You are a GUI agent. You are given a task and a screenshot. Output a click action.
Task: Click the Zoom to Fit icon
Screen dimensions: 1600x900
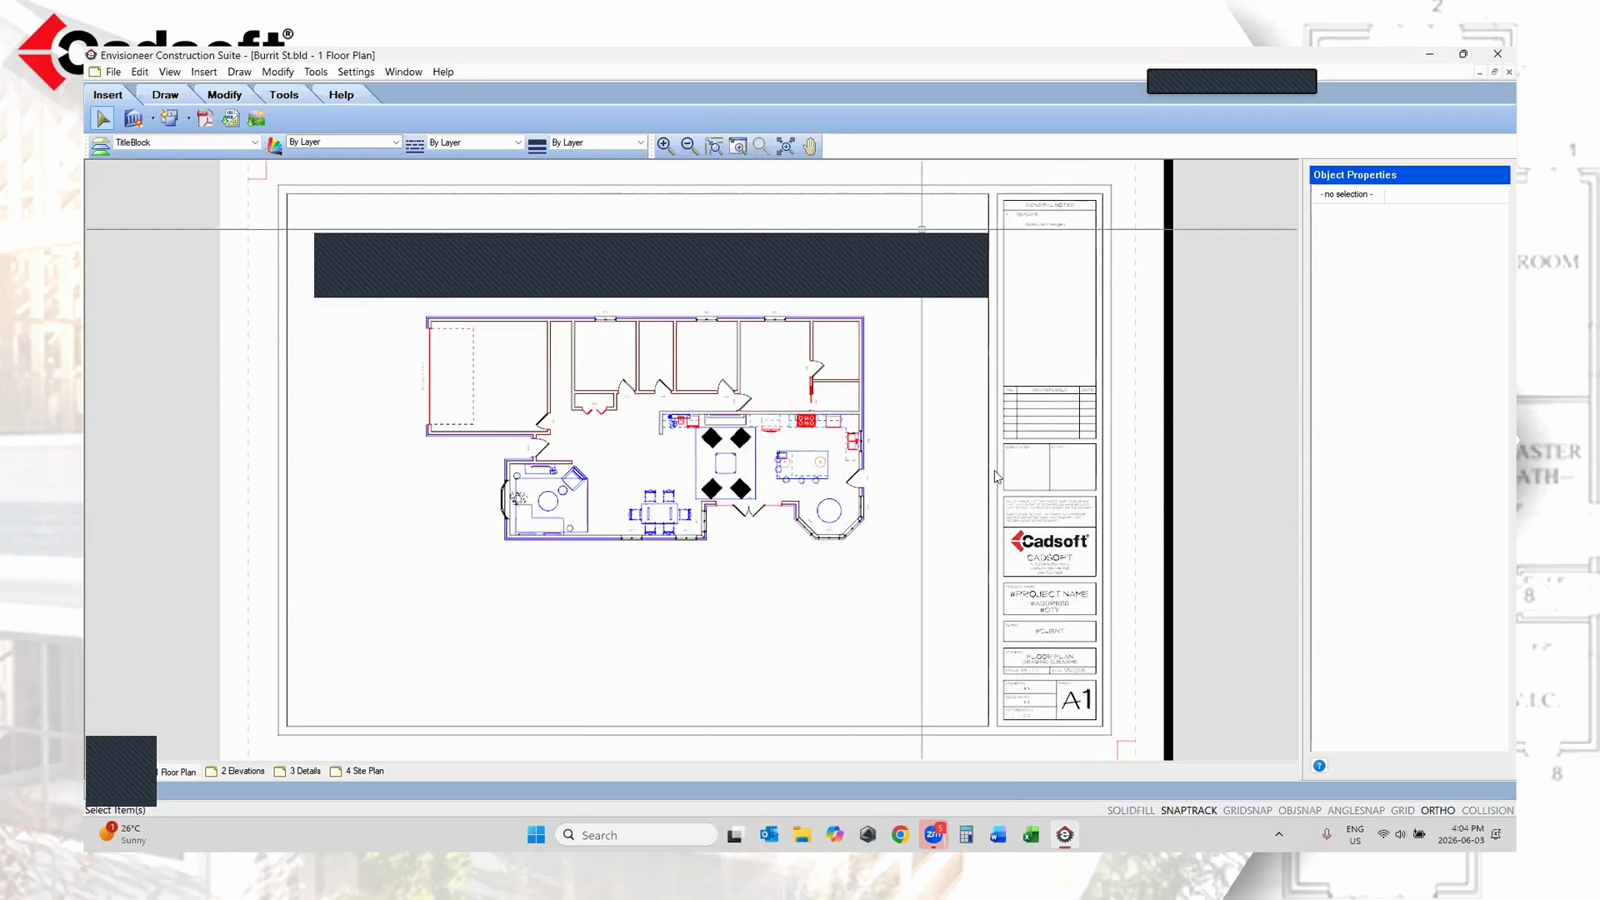786,146
